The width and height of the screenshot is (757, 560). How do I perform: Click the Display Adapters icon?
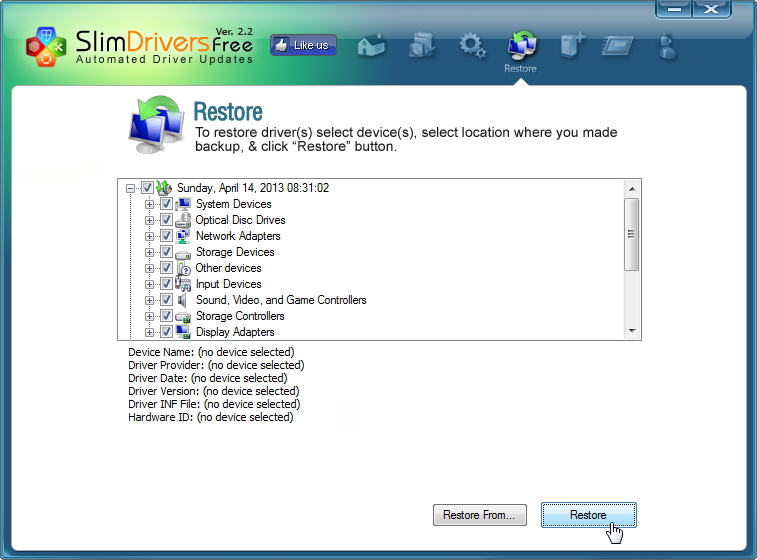183,332
